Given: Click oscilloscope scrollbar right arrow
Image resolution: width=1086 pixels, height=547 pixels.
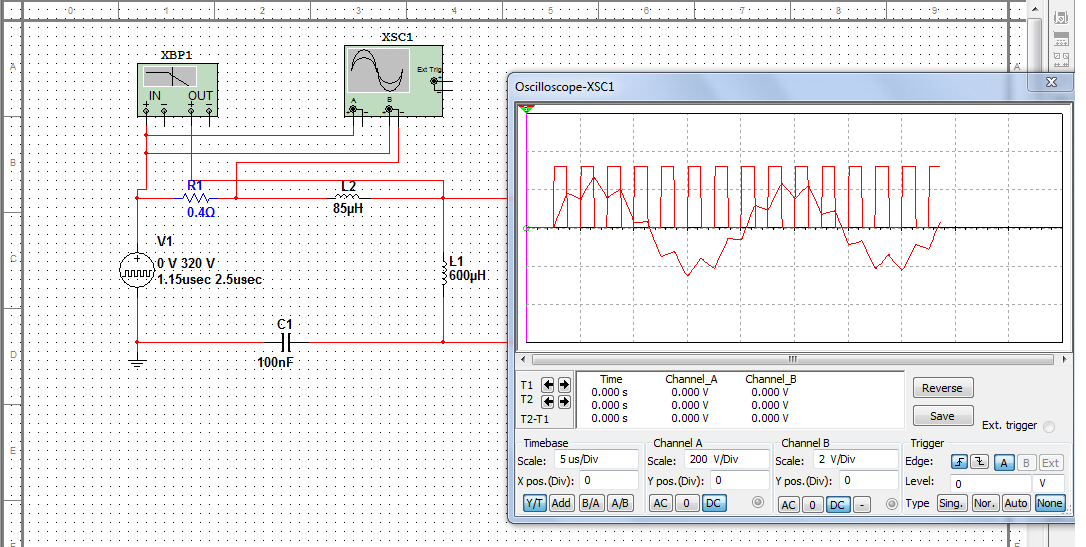Looking at the screenshot, I should (1063, 359).
